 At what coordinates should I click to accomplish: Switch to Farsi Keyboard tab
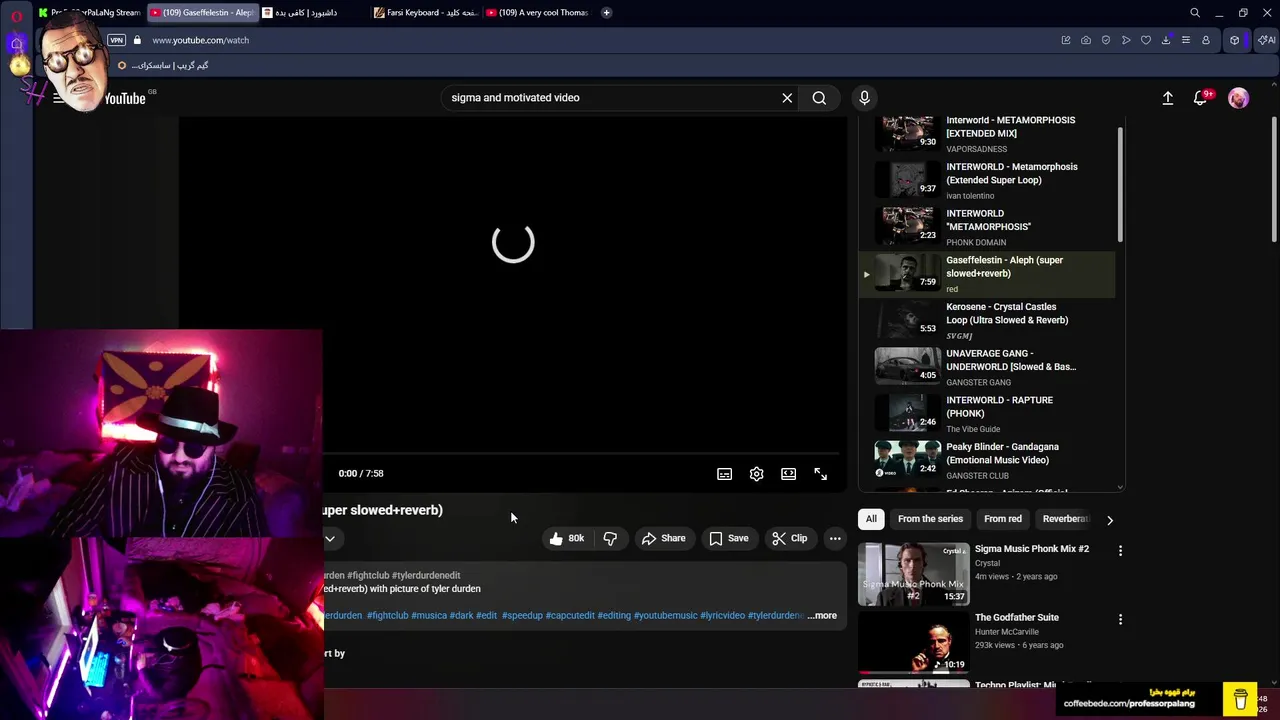426,13
